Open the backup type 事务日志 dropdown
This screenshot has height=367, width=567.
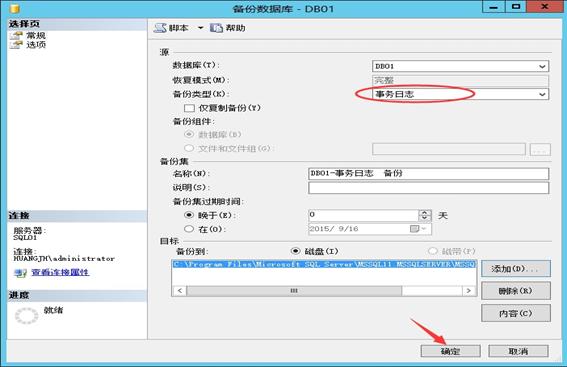460,94
